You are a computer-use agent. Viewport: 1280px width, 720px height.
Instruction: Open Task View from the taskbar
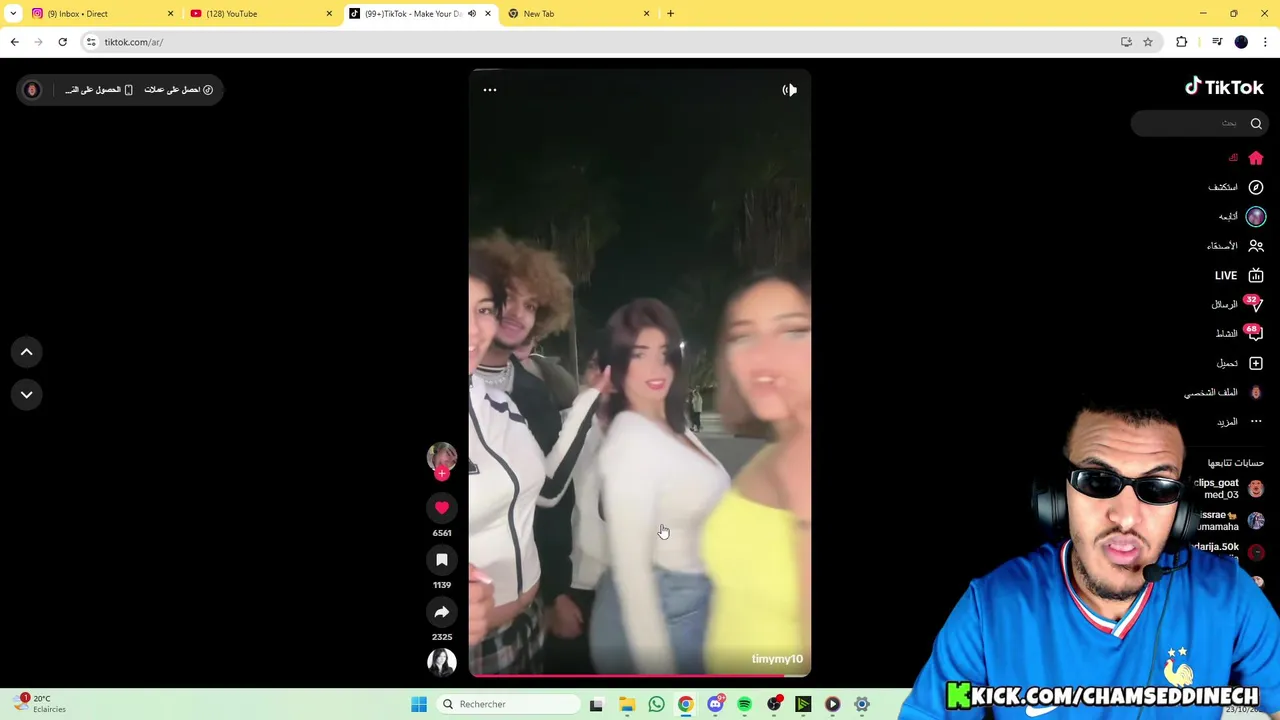[x=596, y=704]
